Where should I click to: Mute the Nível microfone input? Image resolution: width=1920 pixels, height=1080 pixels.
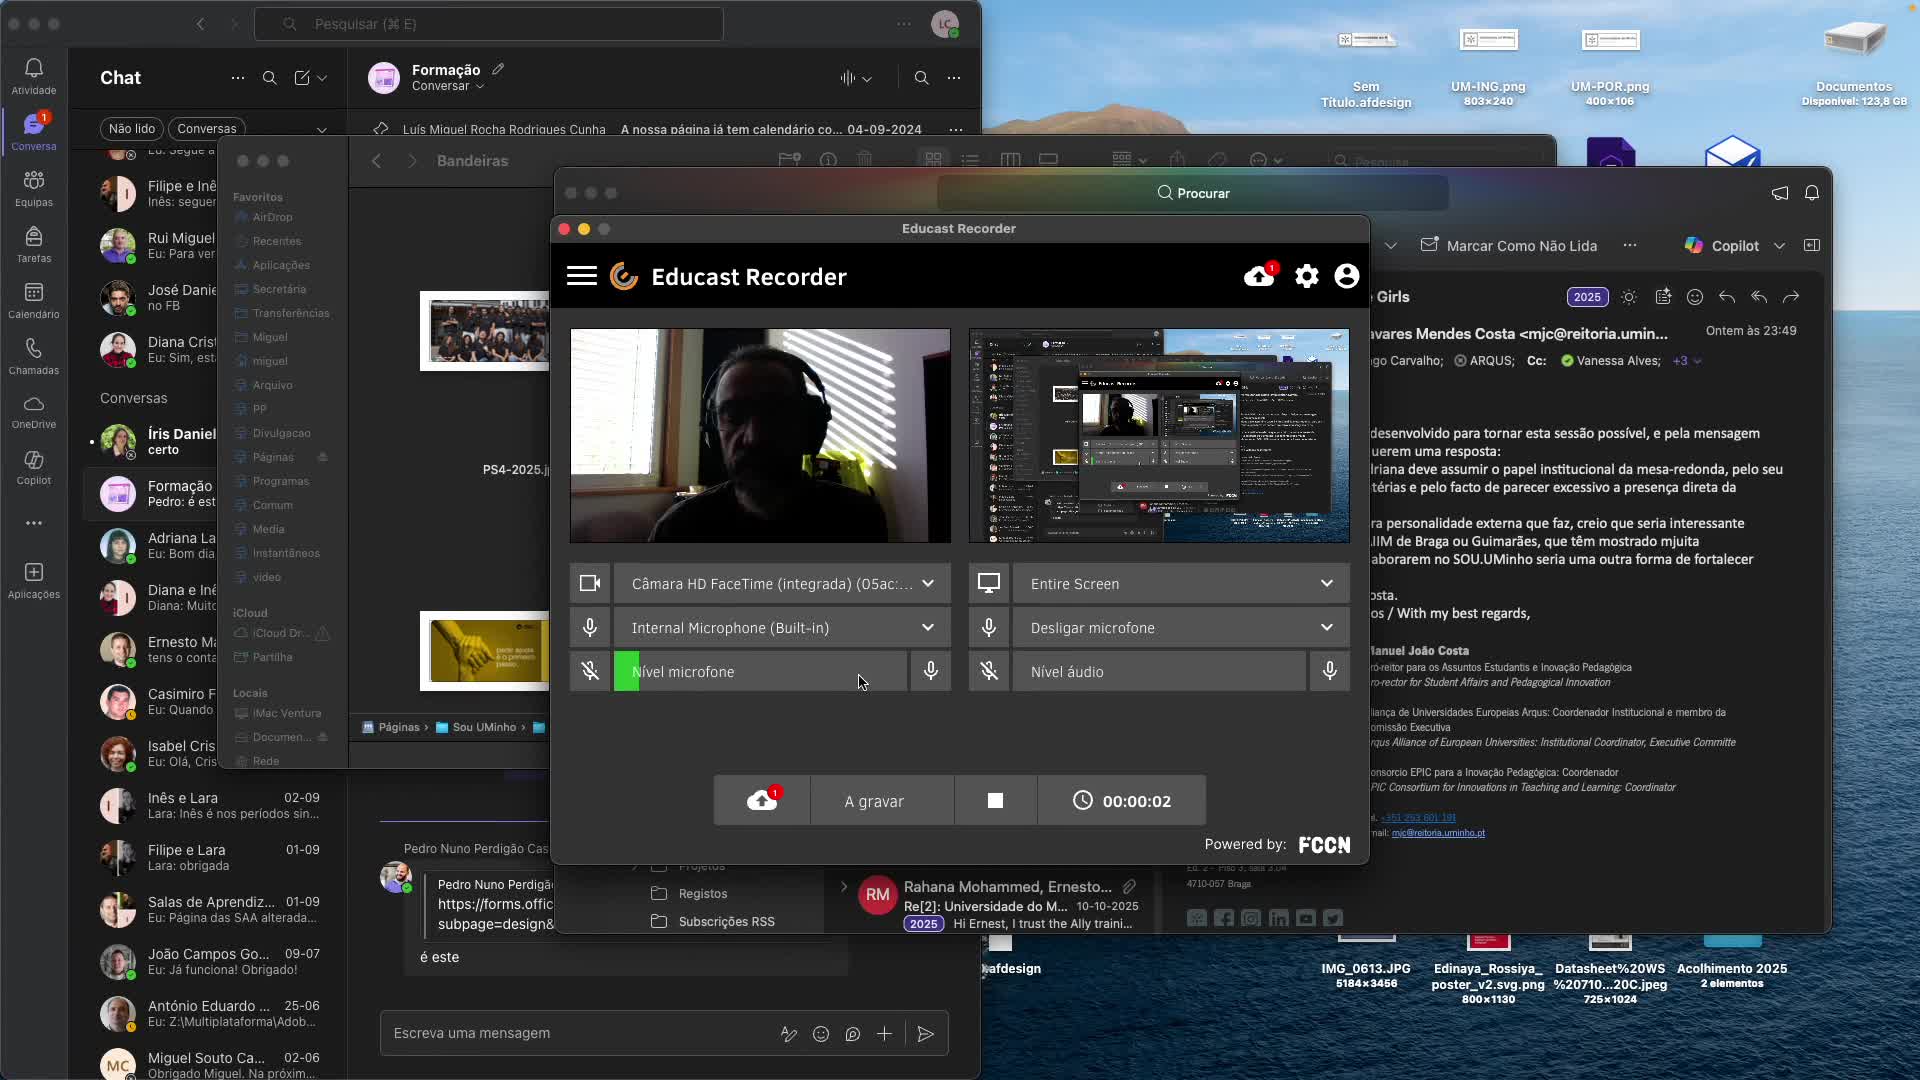click(x=590, y=672)
